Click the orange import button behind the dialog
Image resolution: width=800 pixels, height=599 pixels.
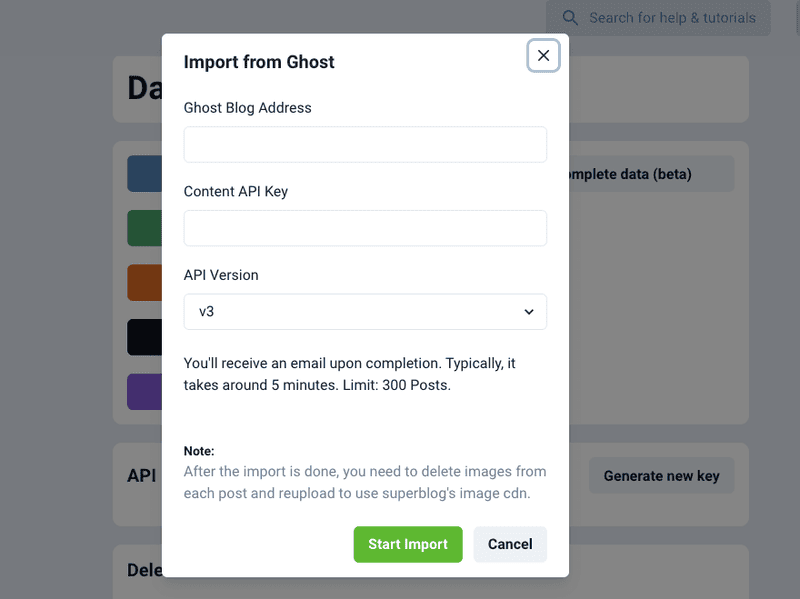(x=145, y=283)
